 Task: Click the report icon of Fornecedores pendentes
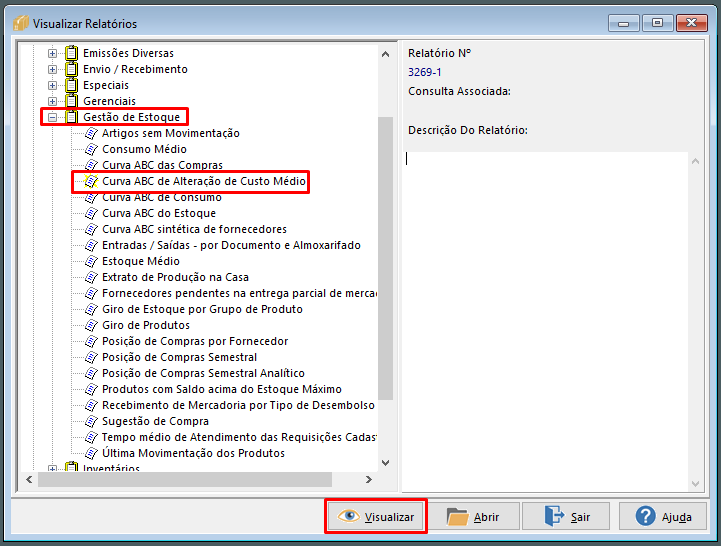click(x=92, y=293)
